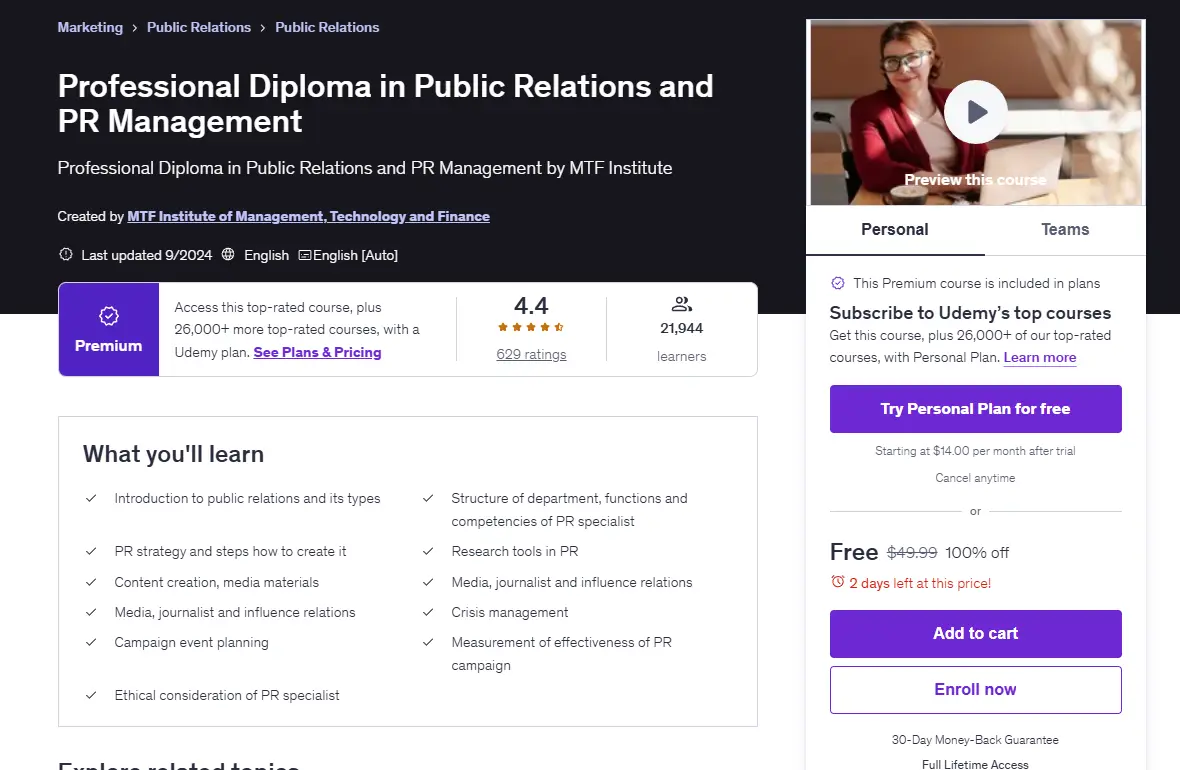Open the Marketing breadcrumb link
The image size is (1180, 770).
90,27
